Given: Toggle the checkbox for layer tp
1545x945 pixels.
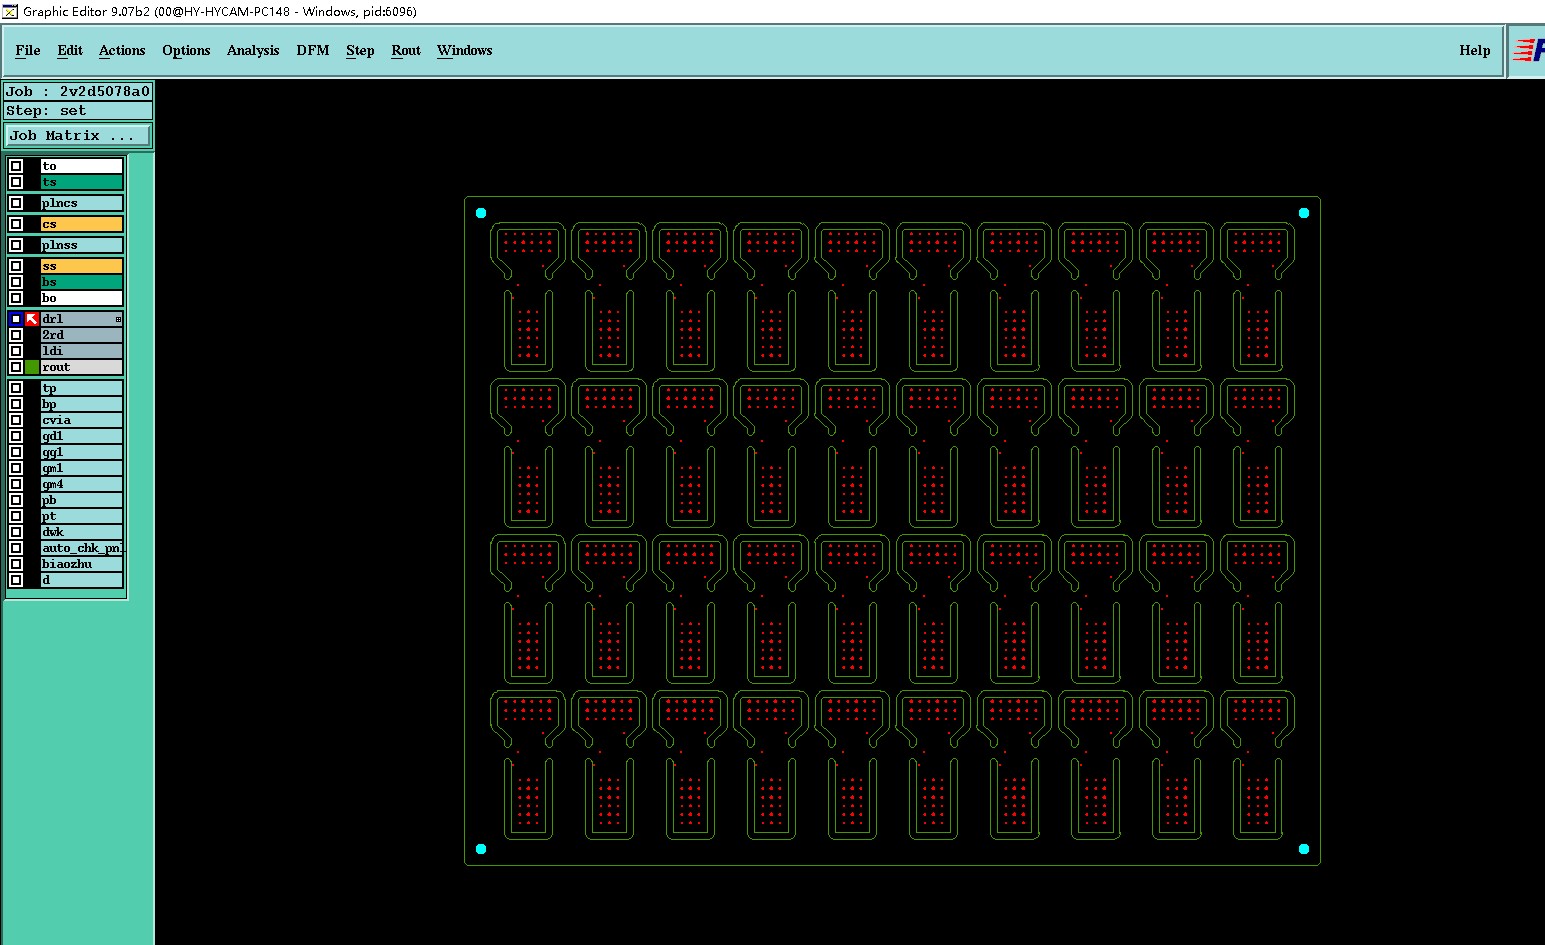Looking at the screenshot, I should click(16, 388).
